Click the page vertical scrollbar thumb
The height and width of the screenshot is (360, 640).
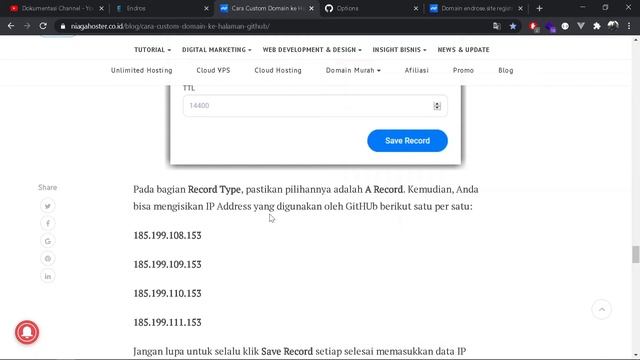click(636, 255)
